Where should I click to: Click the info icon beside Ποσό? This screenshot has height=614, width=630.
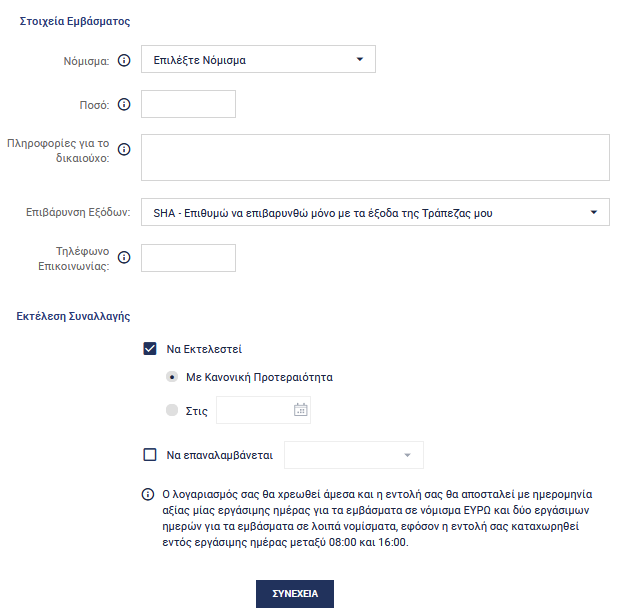pyautogui.click(x=124, y=104)
